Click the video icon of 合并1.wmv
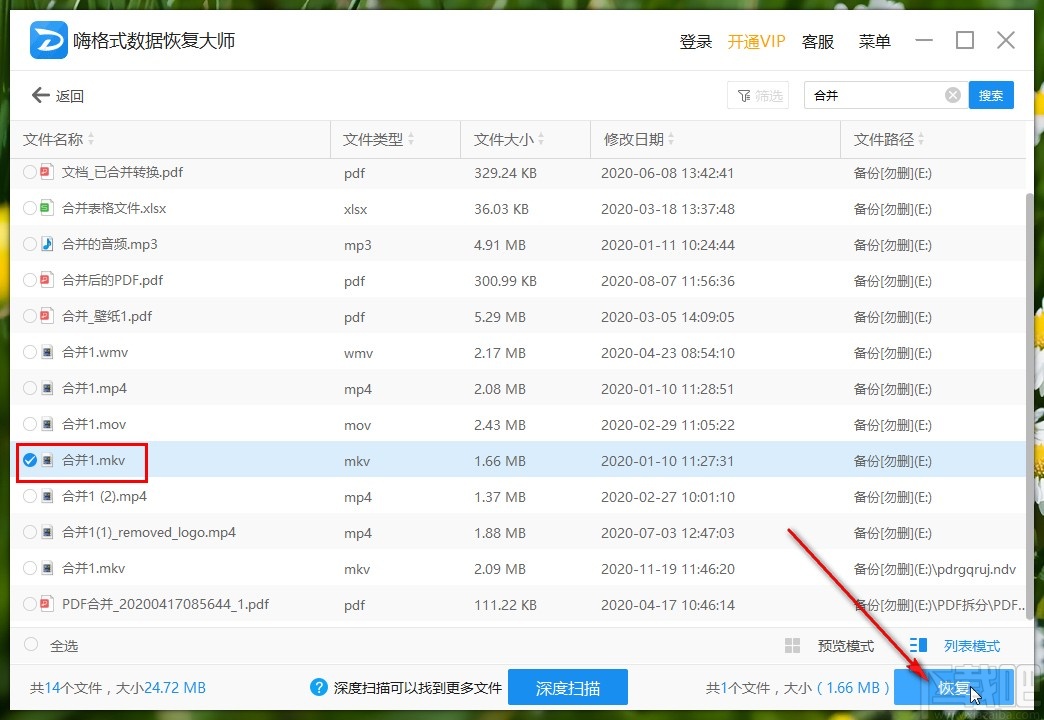The width and height of the screenshot is (1044, 720). (x=47, y=352)
